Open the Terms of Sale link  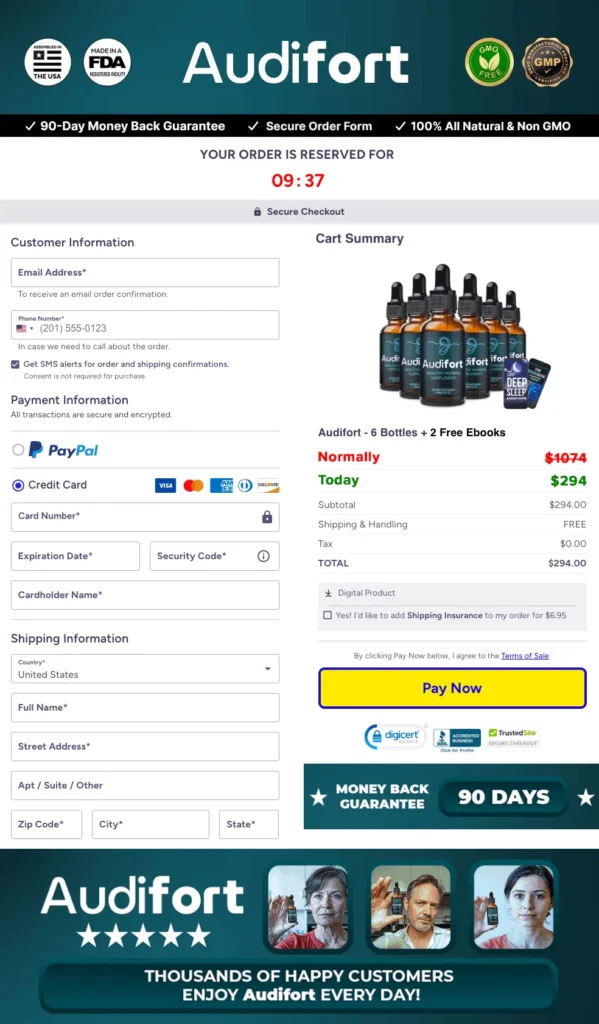(x=526, y=655)
